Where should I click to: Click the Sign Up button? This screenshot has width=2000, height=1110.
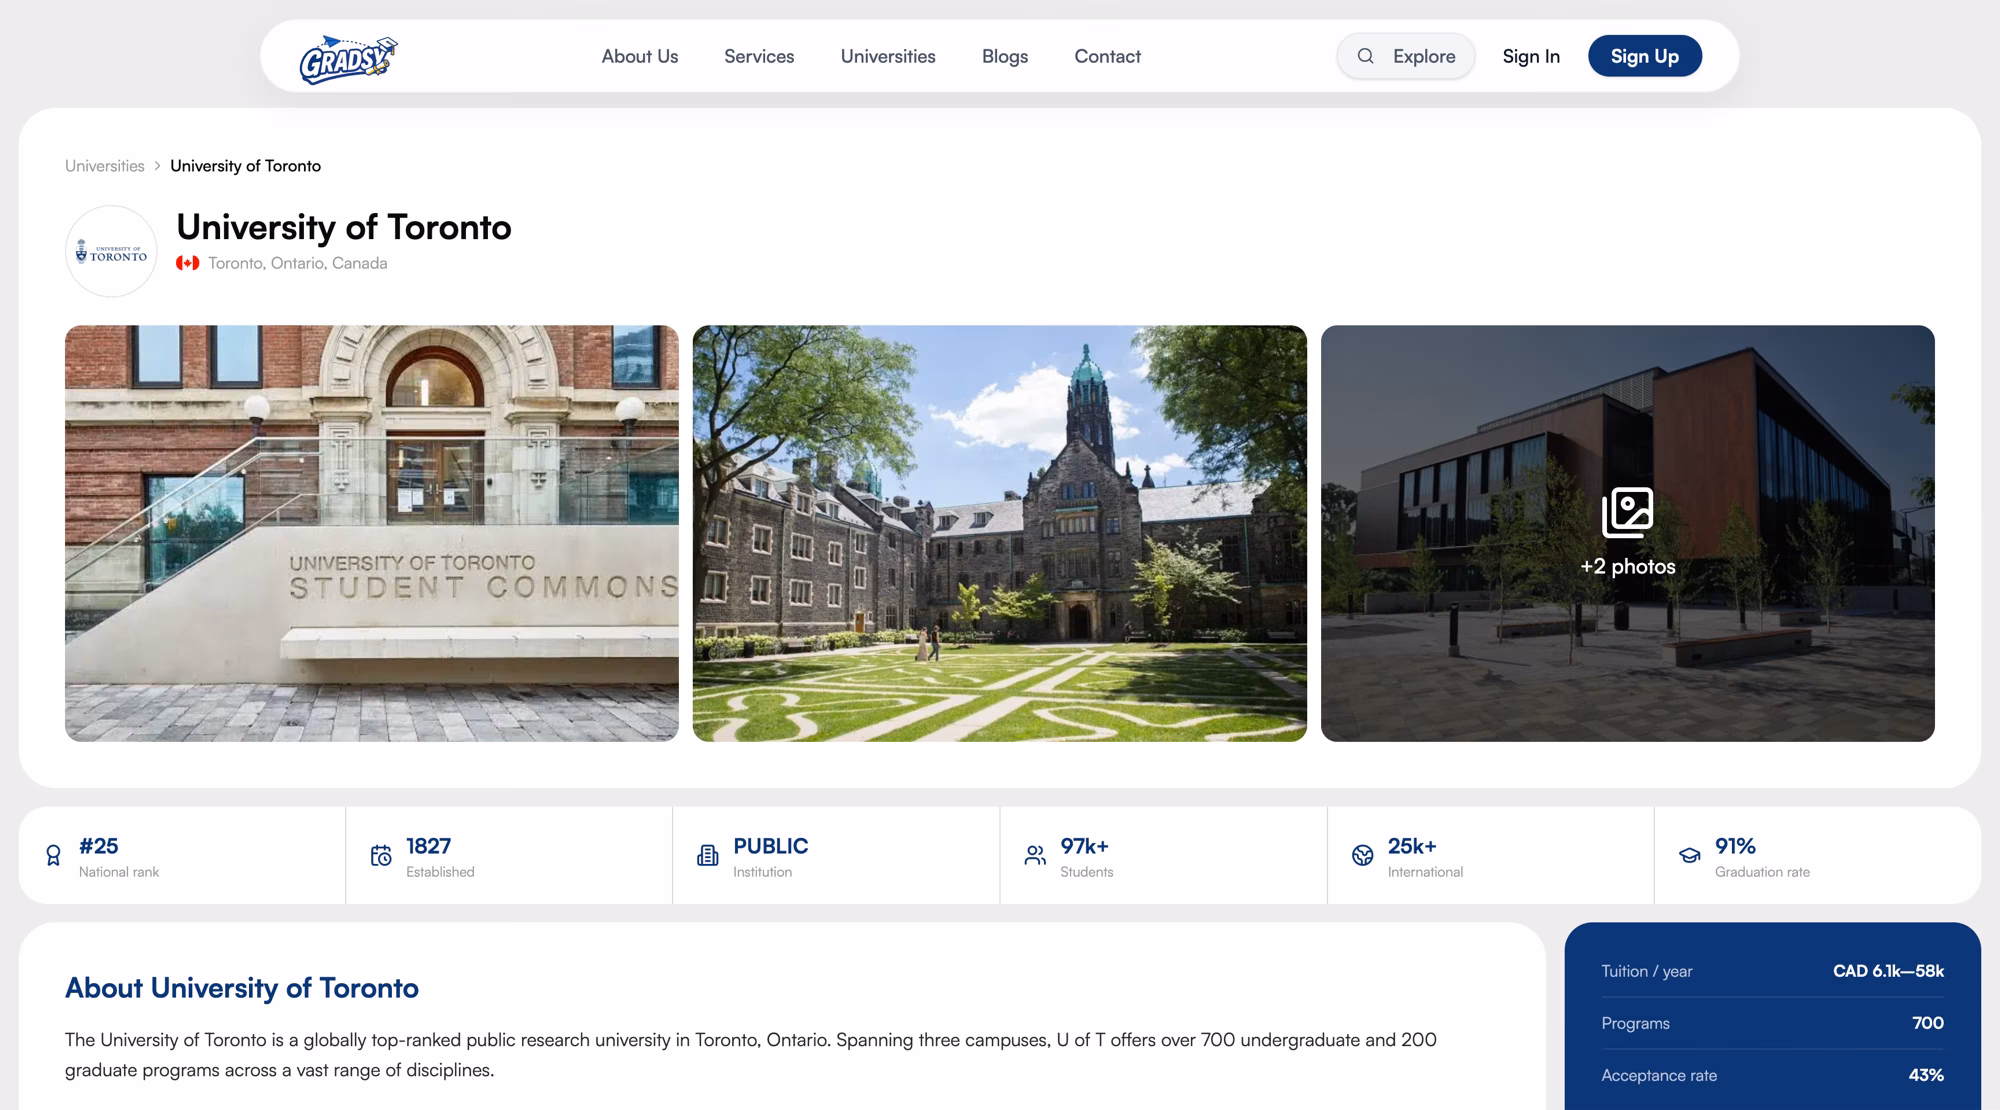click(x=1645, y=56)
